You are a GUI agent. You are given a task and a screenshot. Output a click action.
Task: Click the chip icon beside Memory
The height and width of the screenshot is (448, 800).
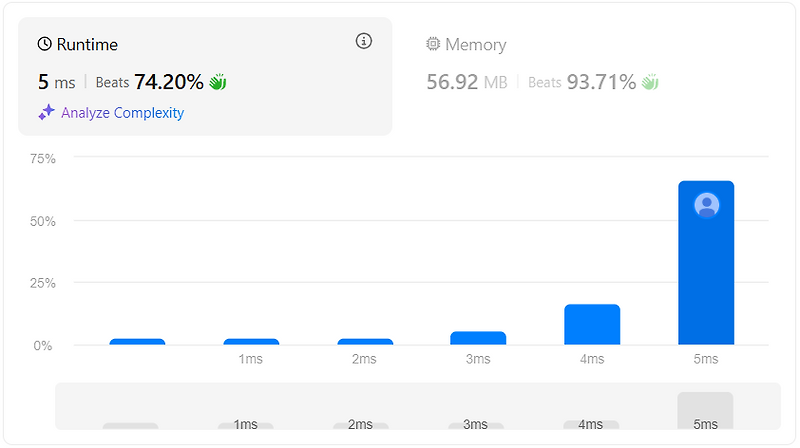433,44
